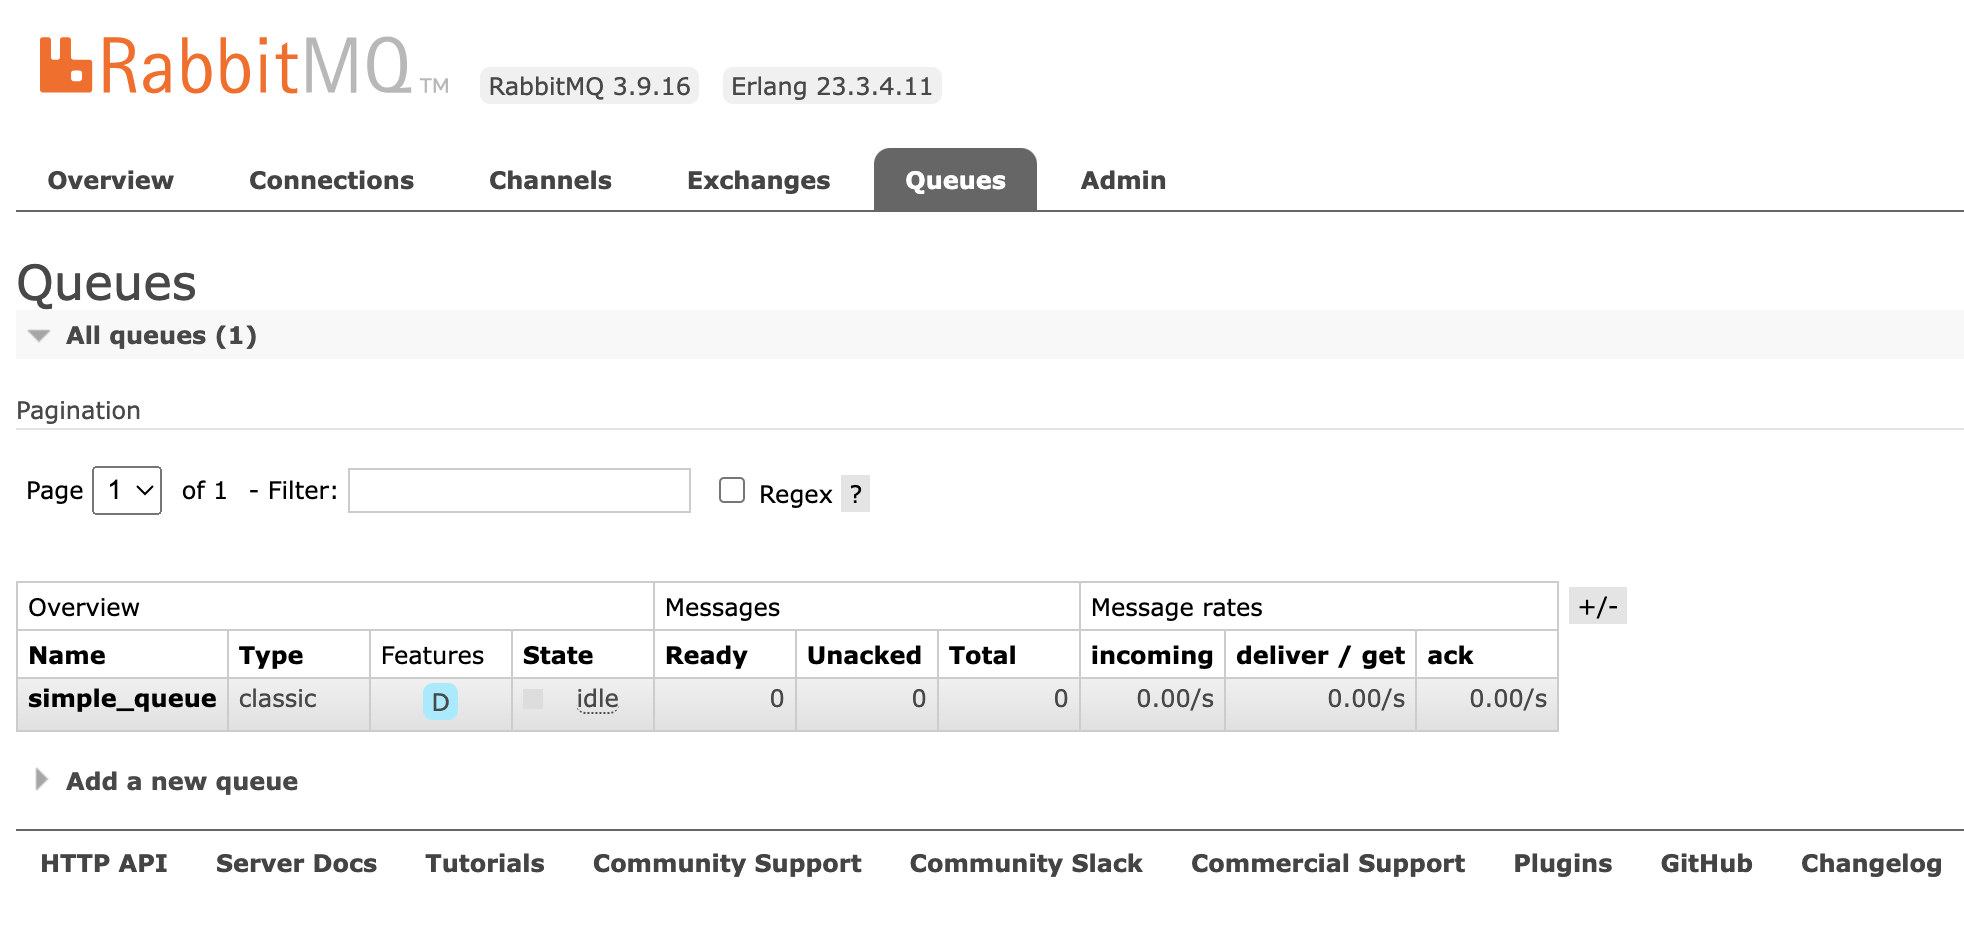The image size is (1964, 932).
Task: Enable the Regex checkbox
Action: [x=732, y=490]
